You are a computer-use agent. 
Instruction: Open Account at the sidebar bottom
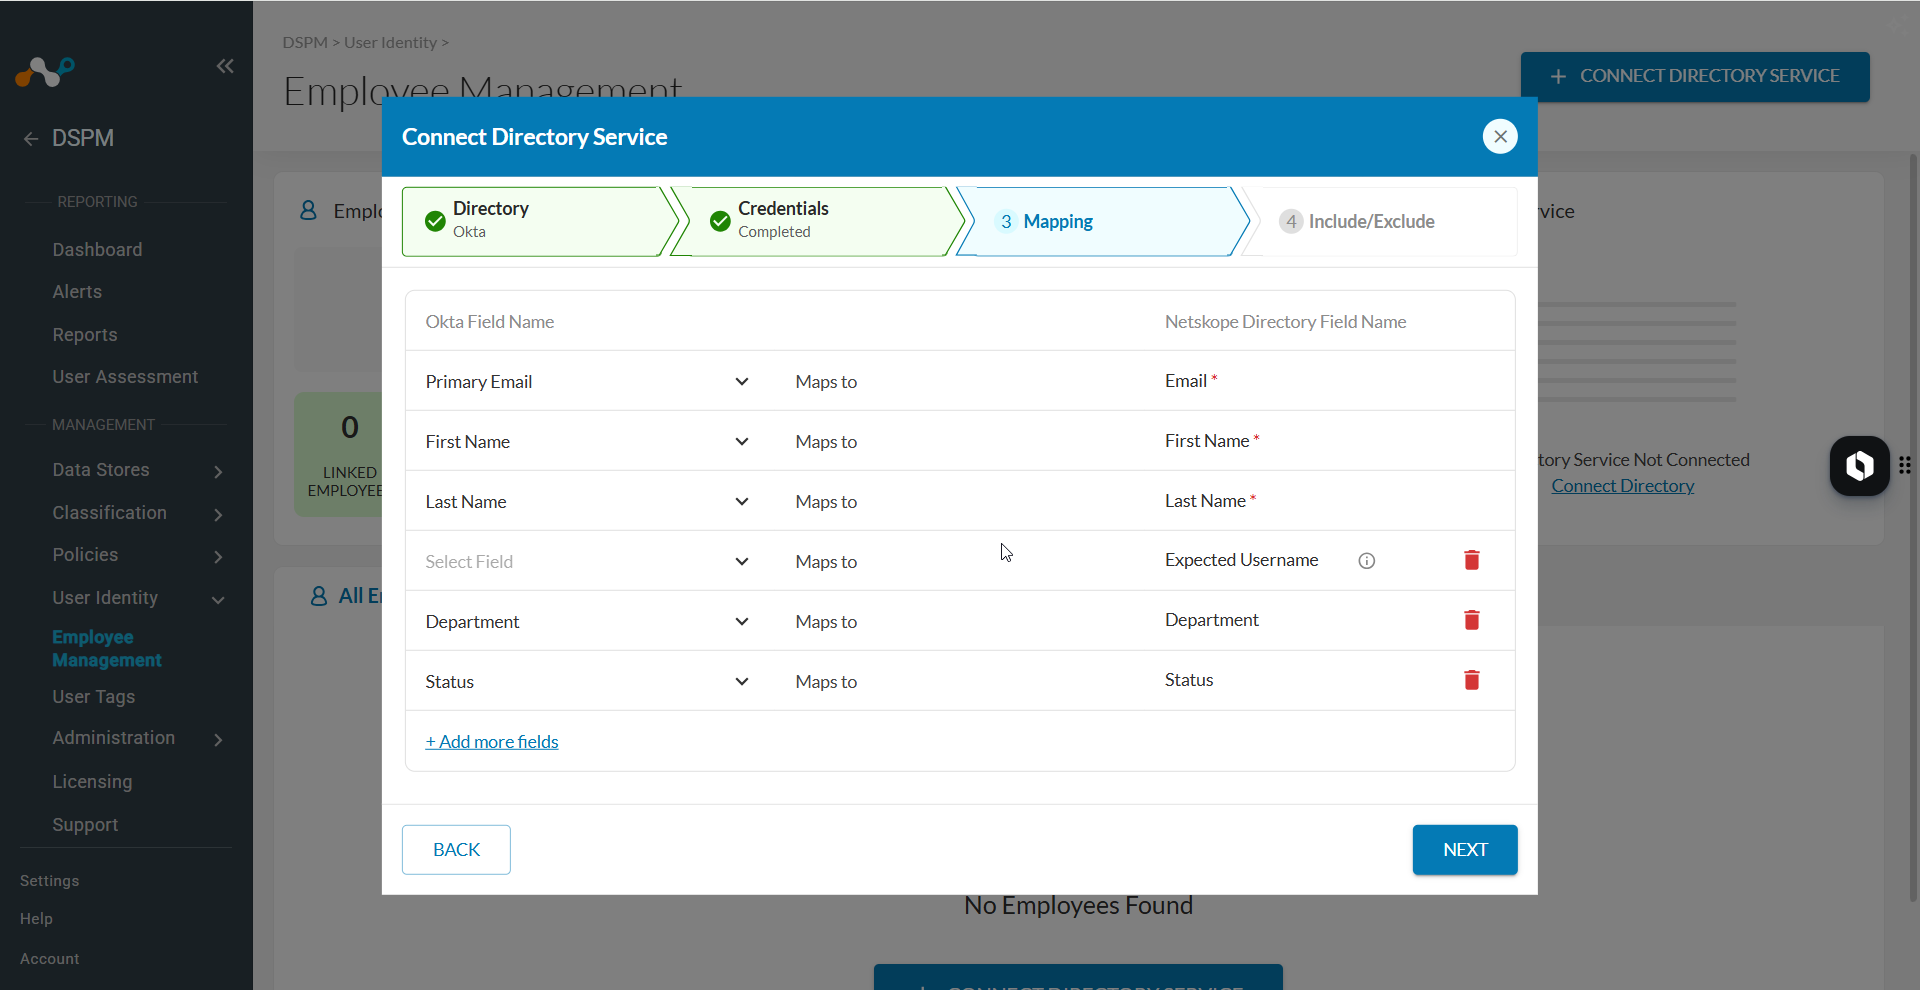pyautogui.click(x=49, y=959)
